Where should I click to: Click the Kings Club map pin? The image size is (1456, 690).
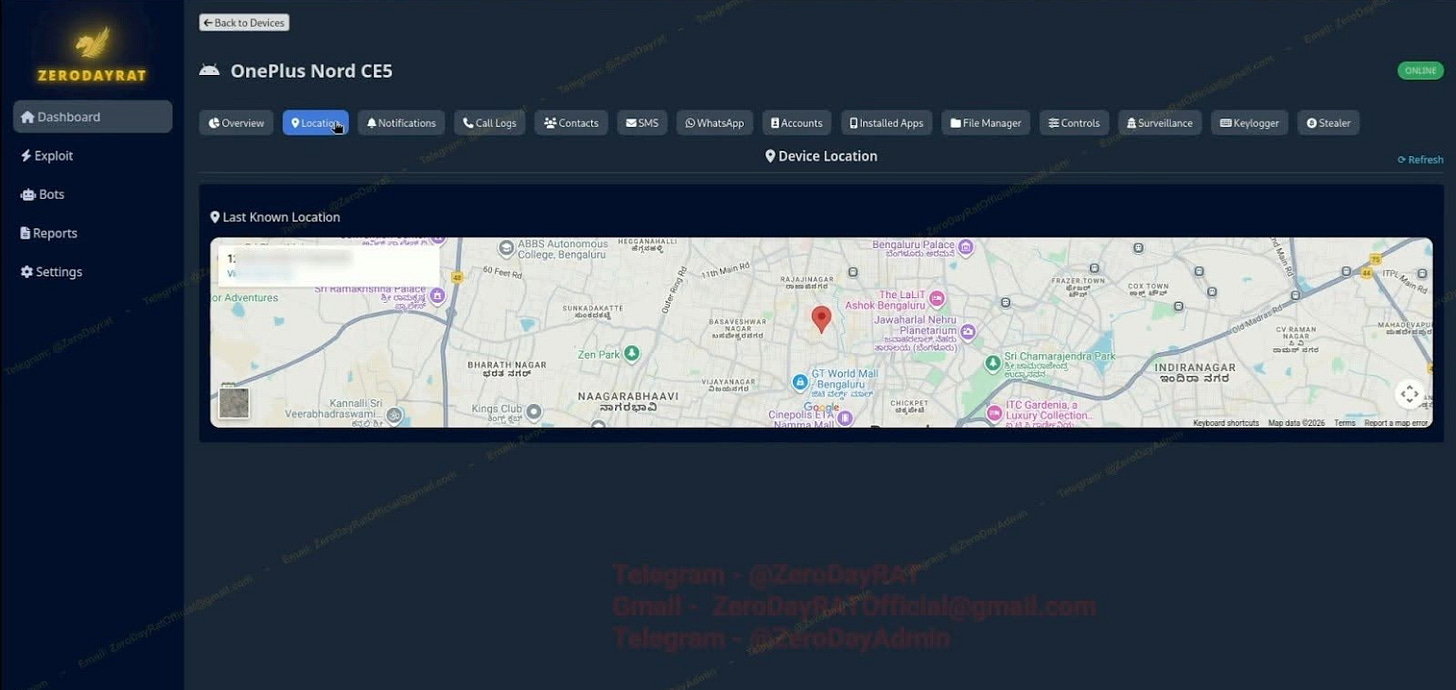click(535, 411)
